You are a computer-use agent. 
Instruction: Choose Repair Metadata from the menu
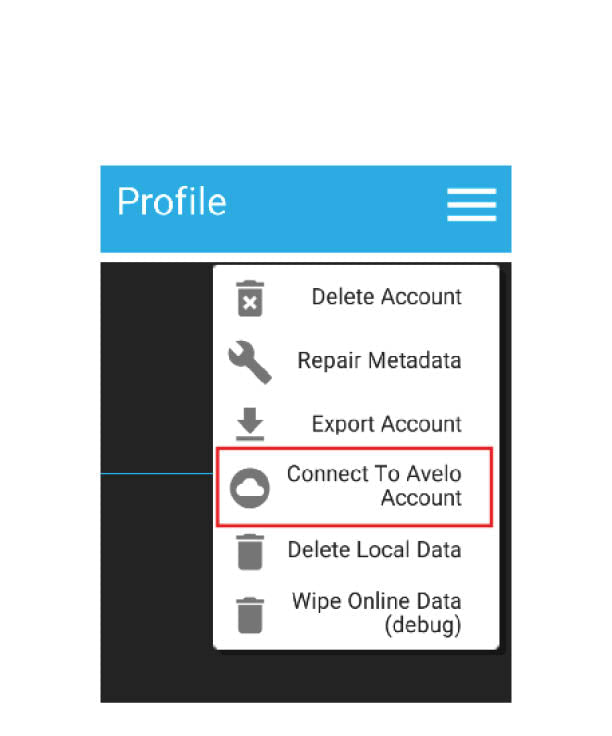(x=356, y=361)
